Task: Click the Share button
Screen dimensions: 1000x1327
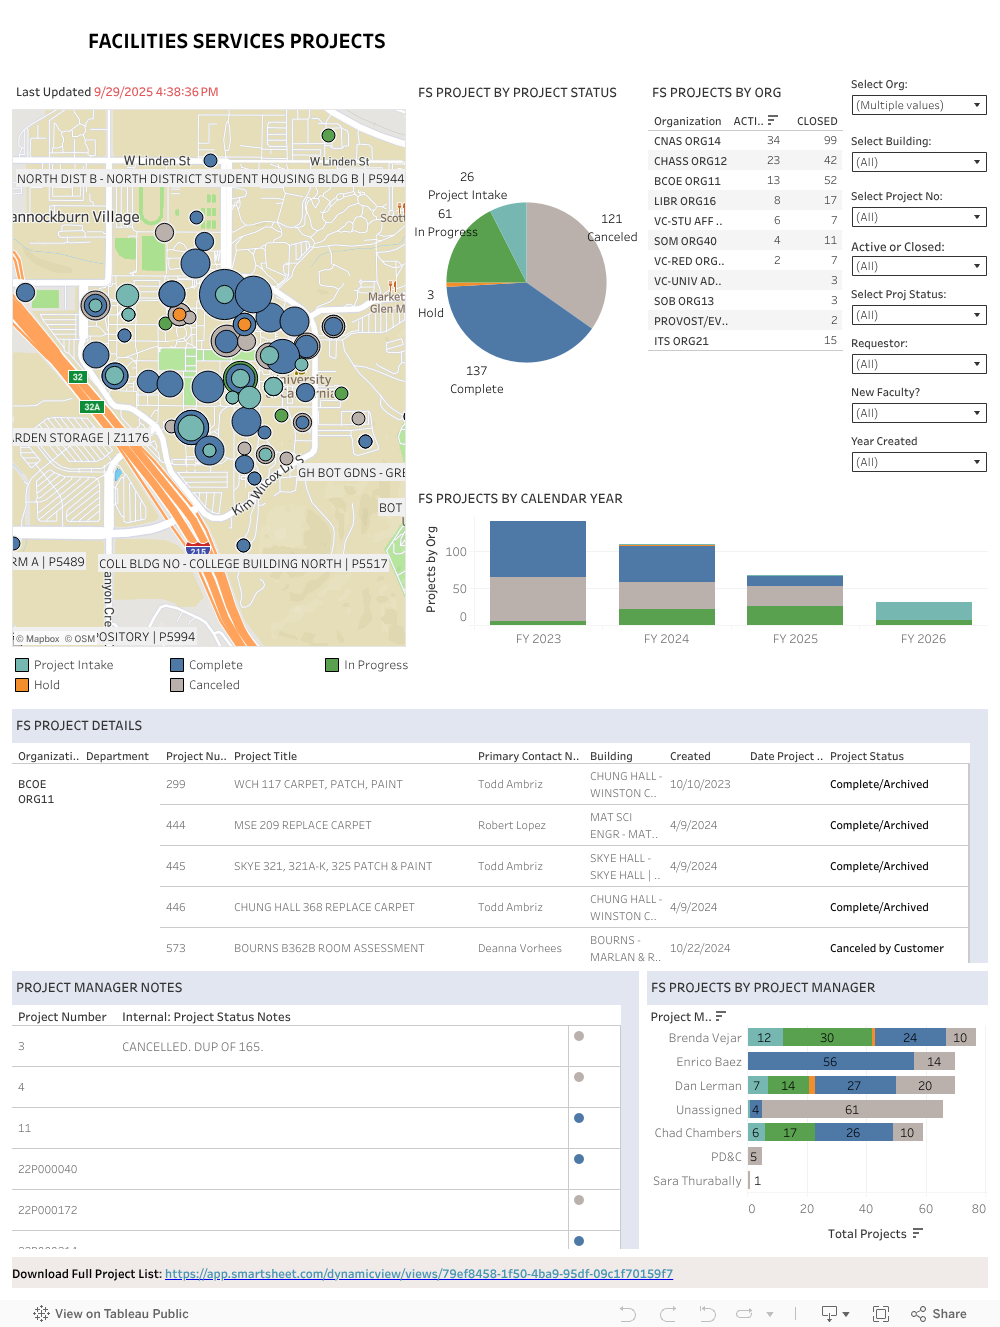Action: point(939,1314)
